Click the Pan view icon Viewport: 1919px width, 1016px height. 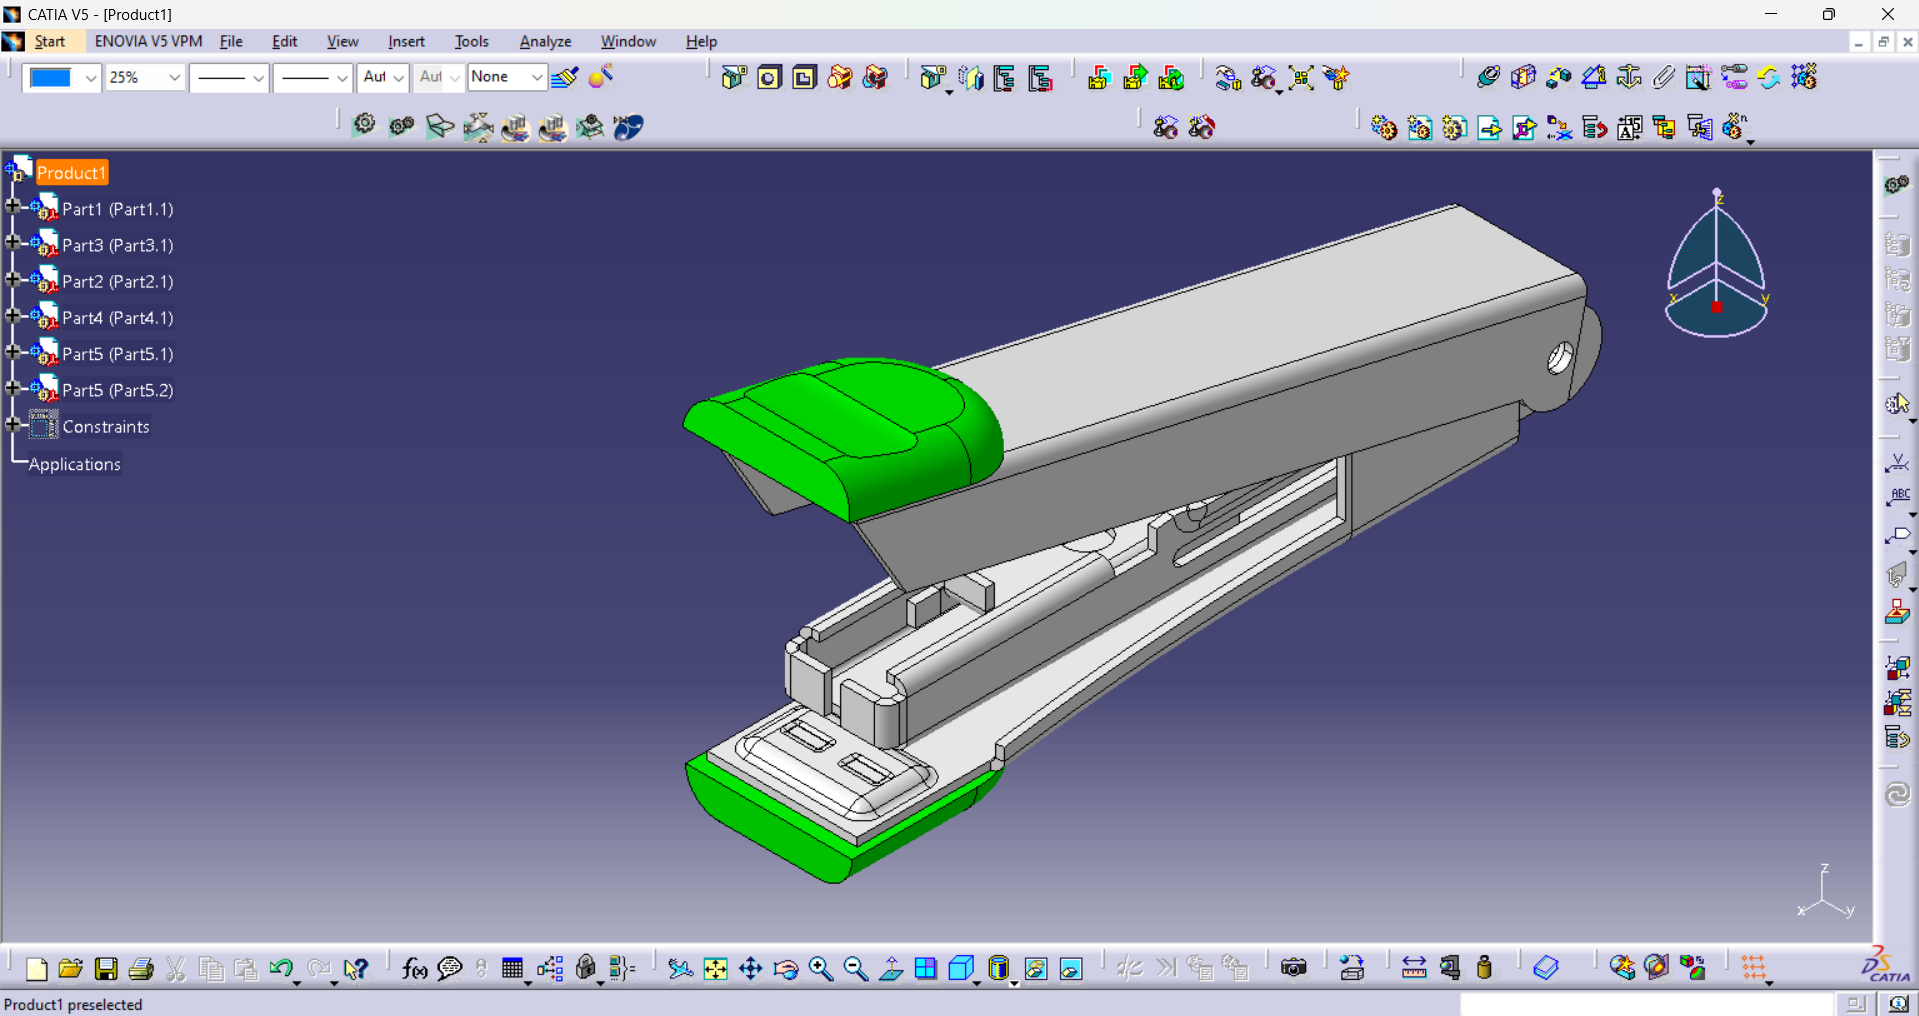pyautogui.click(x=750, y=968)
